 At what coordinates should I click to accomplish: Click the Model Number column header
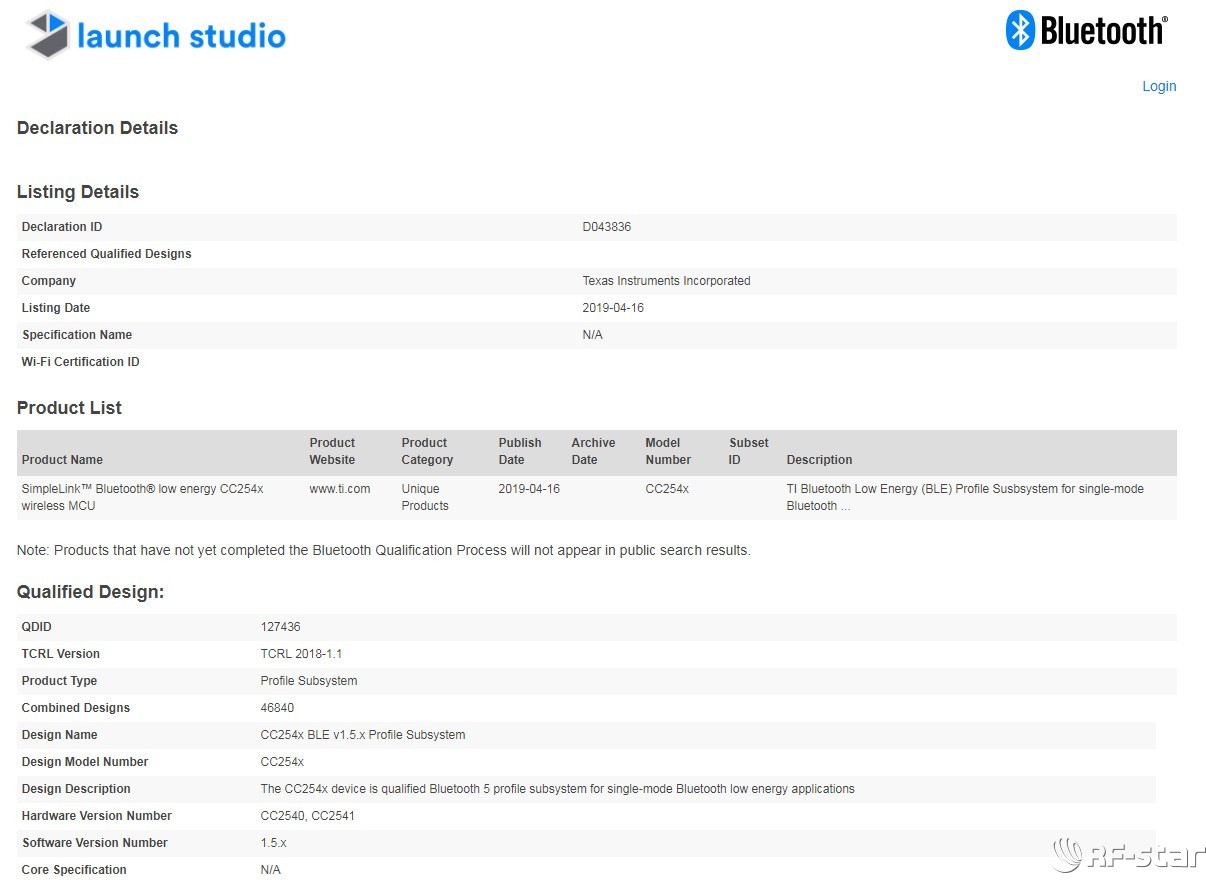click(x=669, y=451)
